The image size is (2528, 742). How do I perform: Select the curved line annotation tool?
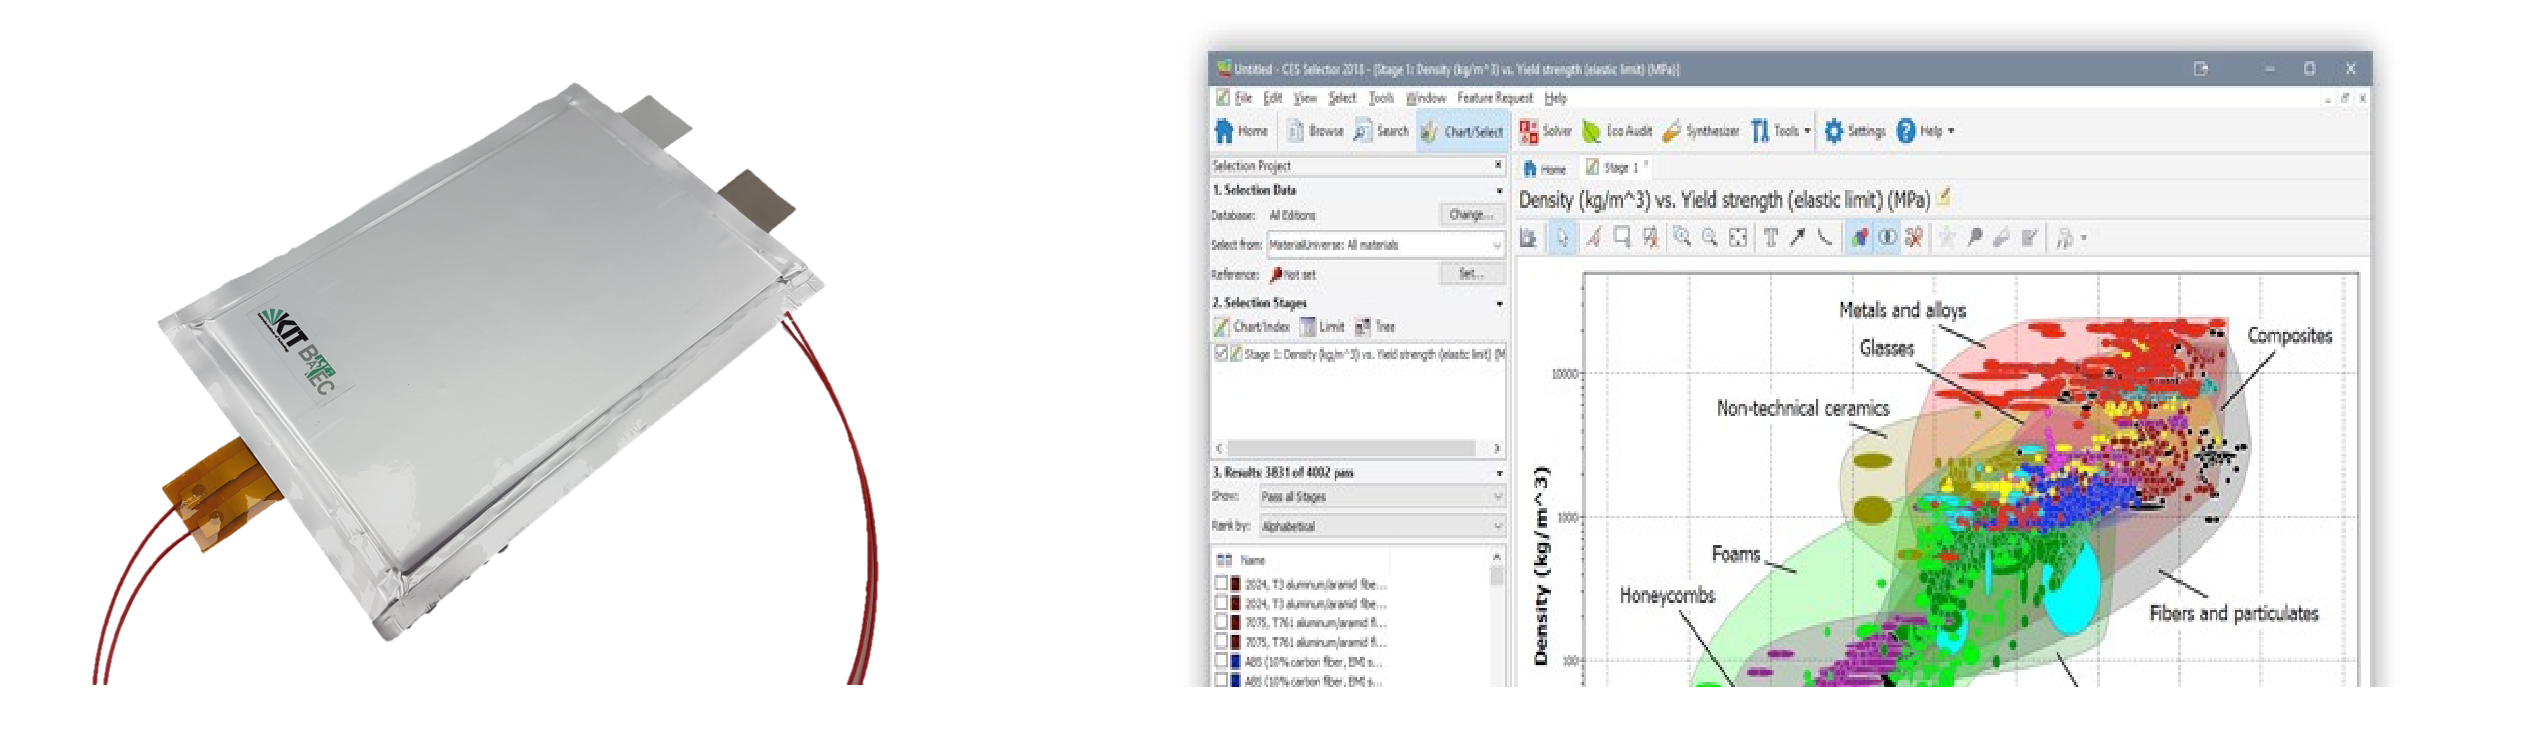[1825, 238]
